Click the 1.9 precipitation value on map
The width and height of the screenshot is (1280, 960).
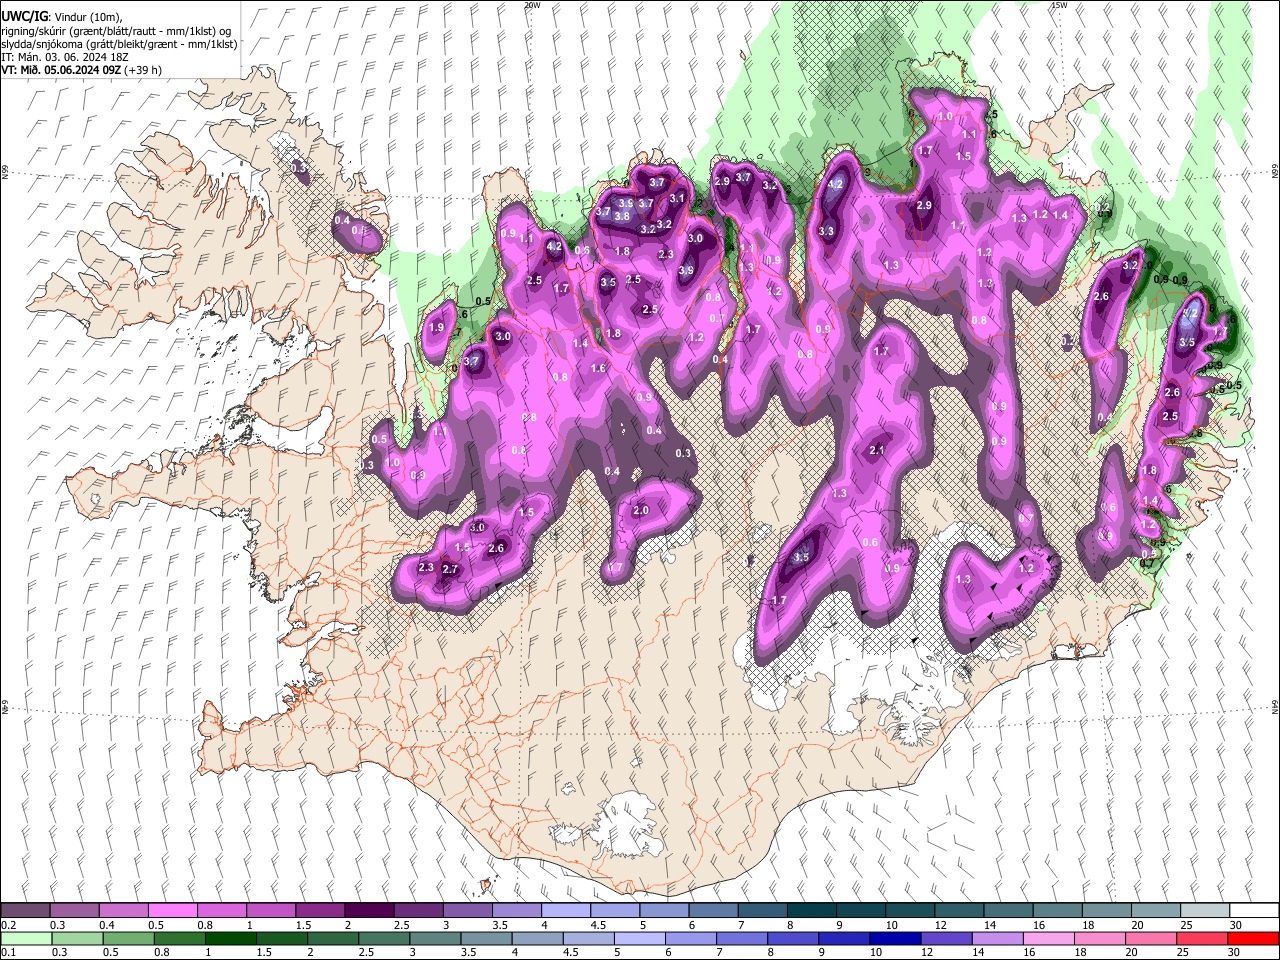pyautogui.click(x=436, y=328)
